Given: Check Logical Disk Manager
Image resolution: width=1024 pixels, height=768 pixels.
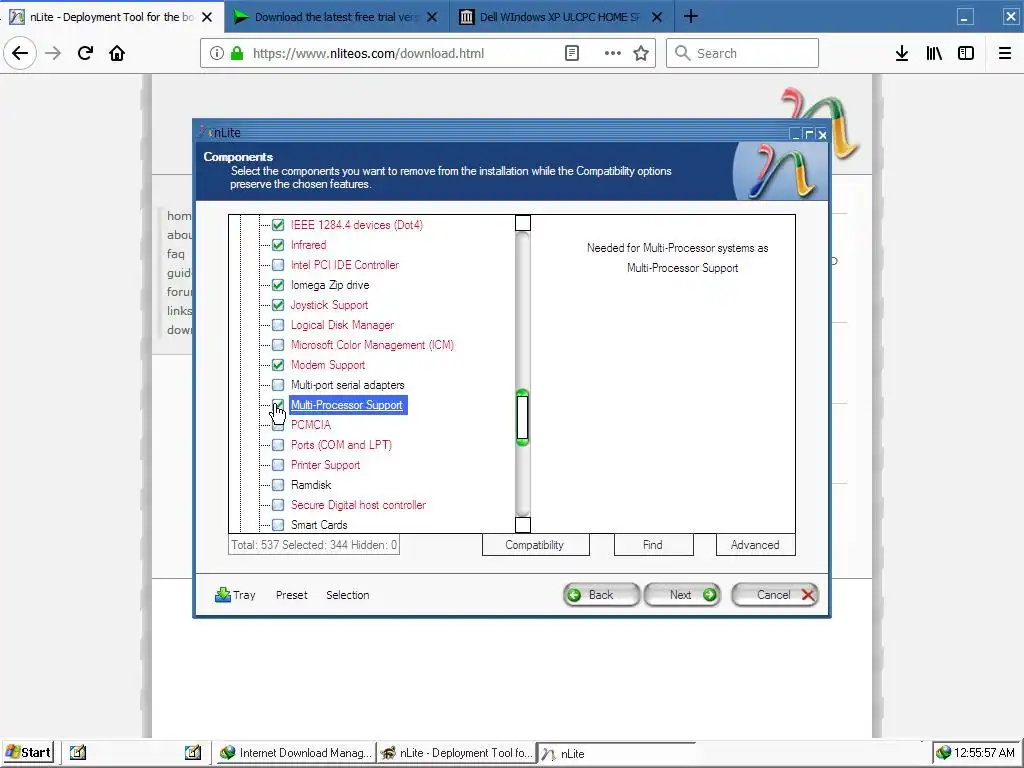Looking at the screenshot, I should [278, 325].
